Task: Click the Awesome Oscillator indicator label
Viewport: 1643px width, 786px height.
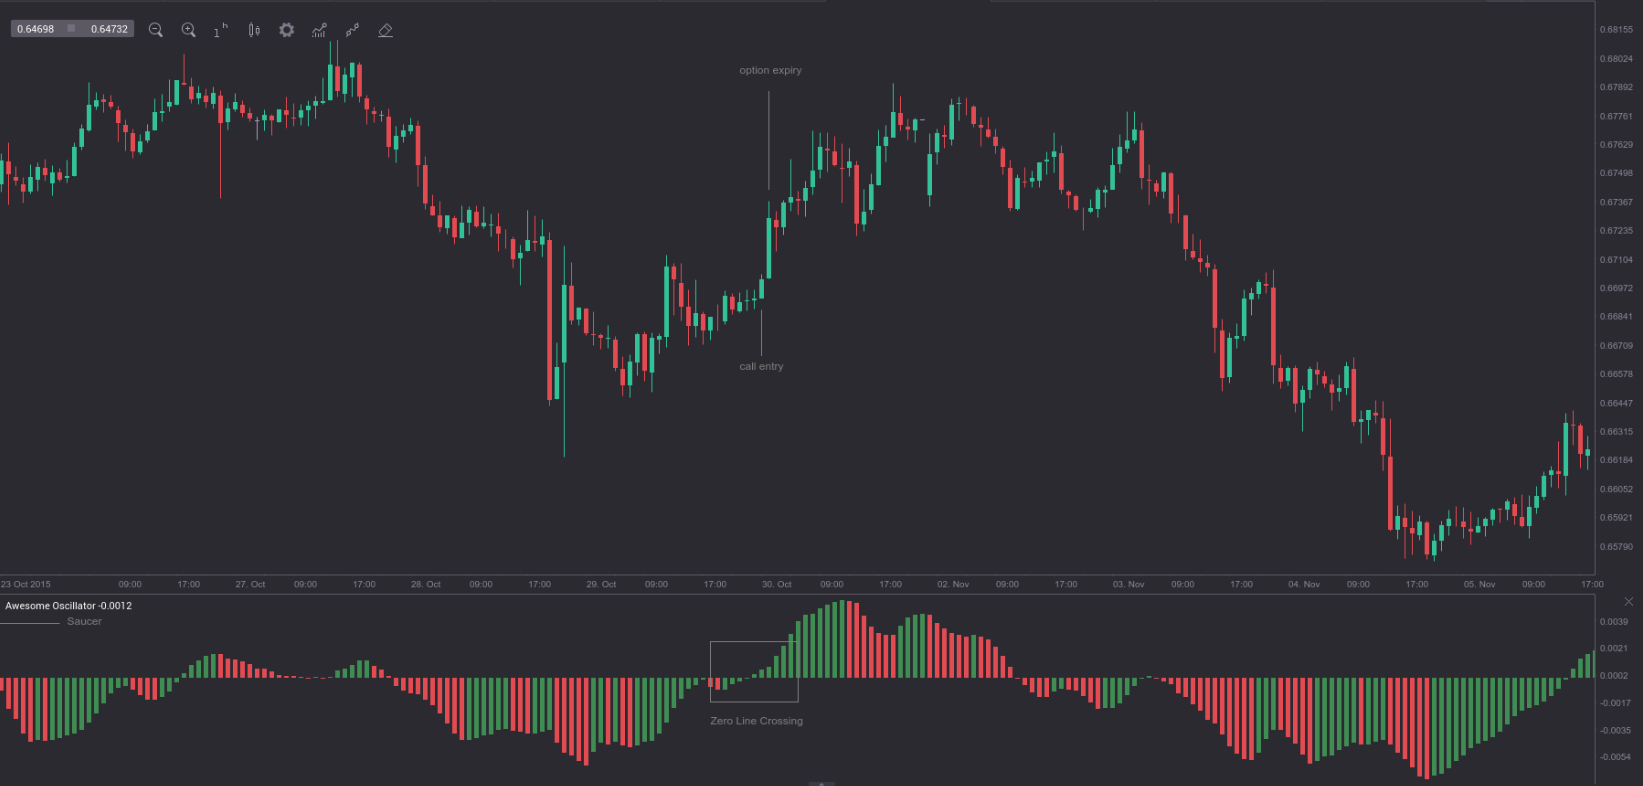Action: pyautogui.click(x=68, y=606)
